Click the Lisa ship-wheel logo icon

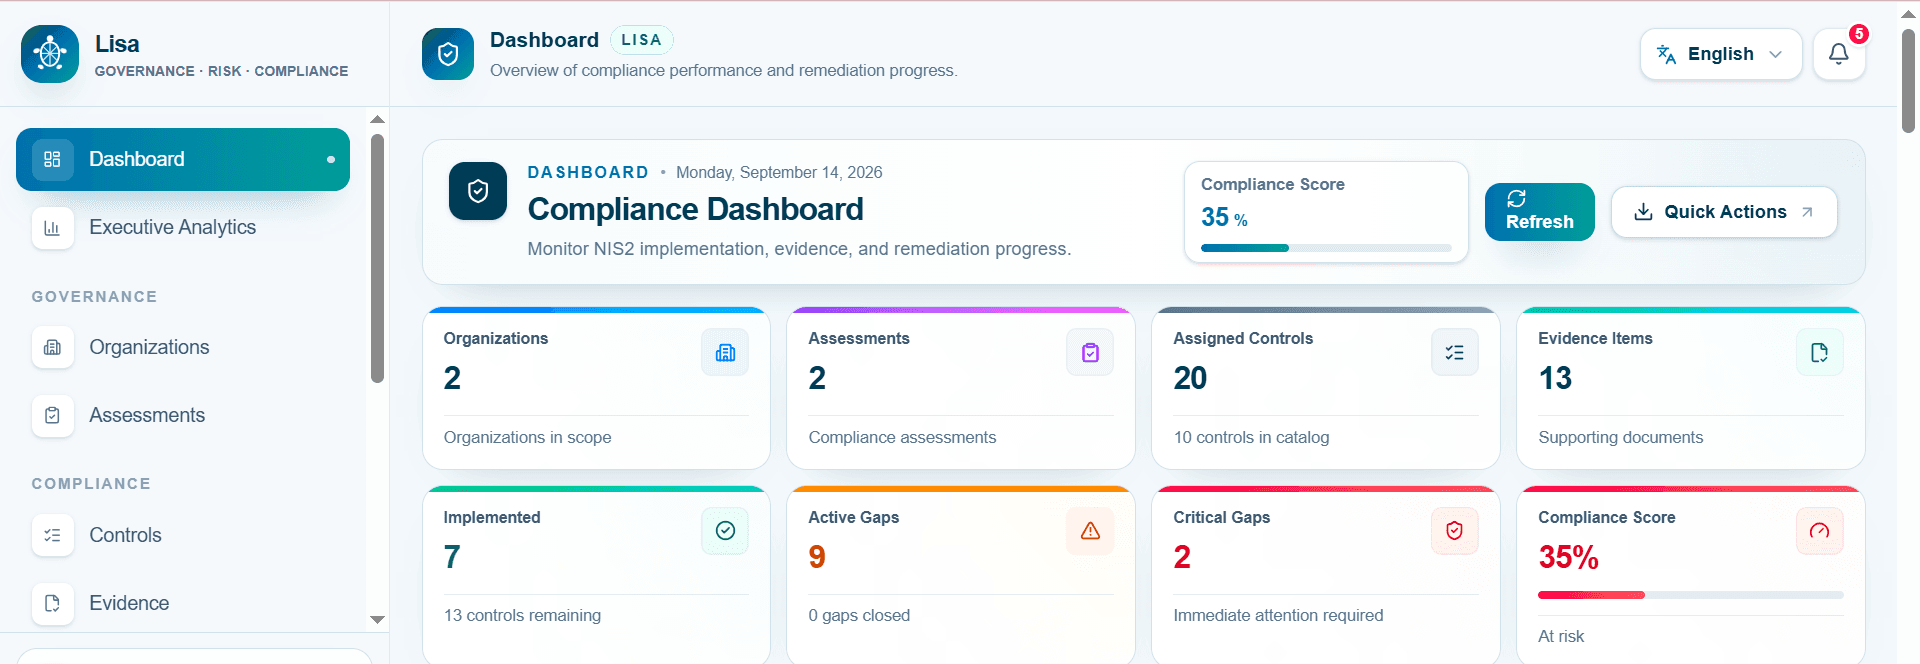50,54
